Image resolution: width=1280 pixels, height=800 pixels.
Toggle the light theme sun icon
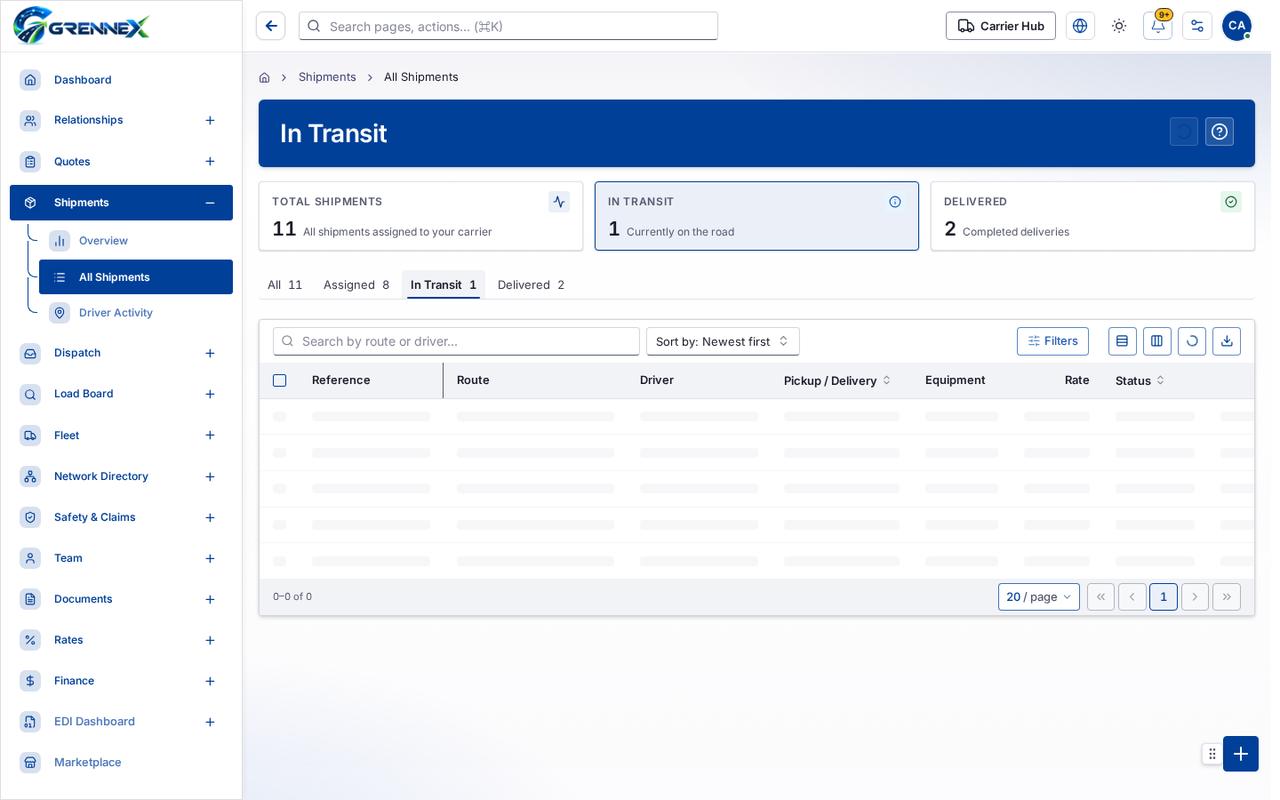point(1119,26)
